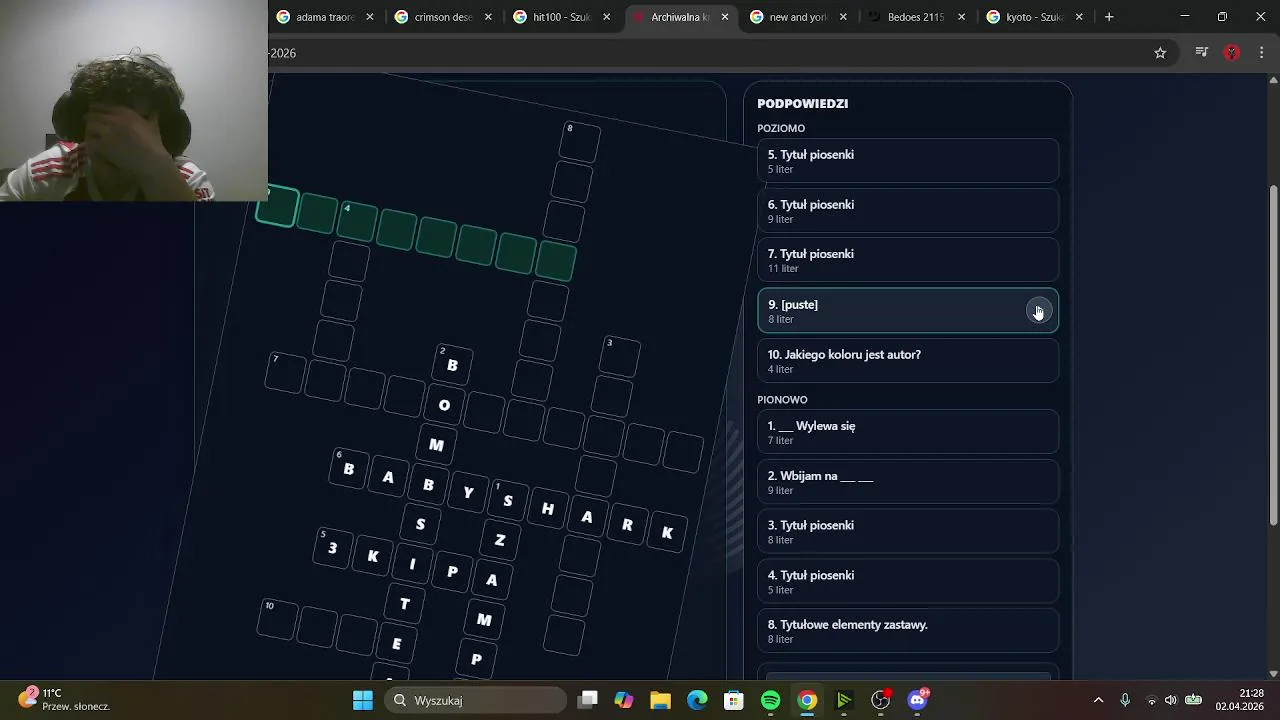The image size is (1280, 720).
Task: Open File Explorer from the taskbar
Action: pos(660,700)
